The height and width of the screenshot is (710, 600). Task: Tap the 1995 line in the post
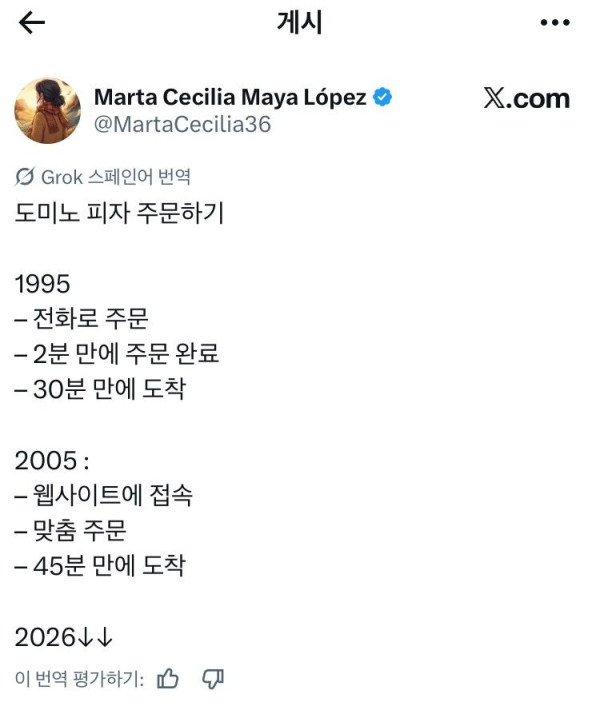[42, 284]
